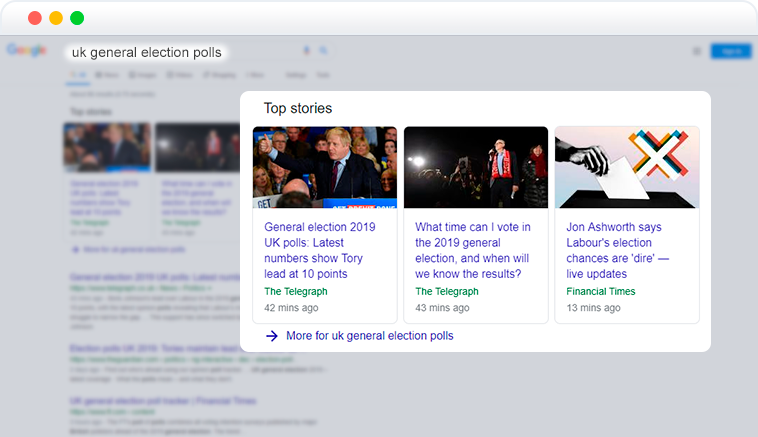This screenshot has height=437, width=758.
Task: Open What time can I vote headline
Action: click(x=472, y=250)
